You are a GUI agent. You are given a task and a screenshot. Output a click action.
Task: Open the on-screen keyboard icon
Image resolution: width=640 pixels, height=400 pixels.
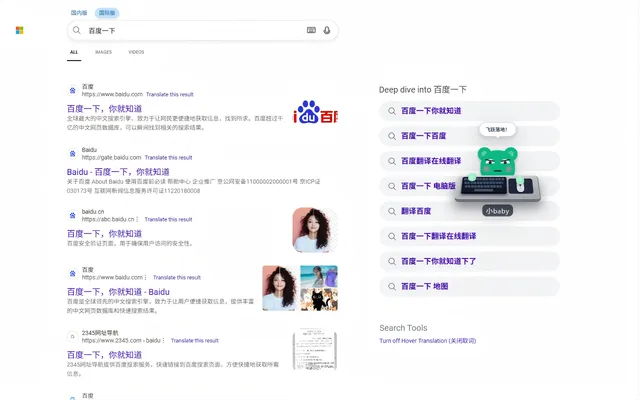(311, 30)
